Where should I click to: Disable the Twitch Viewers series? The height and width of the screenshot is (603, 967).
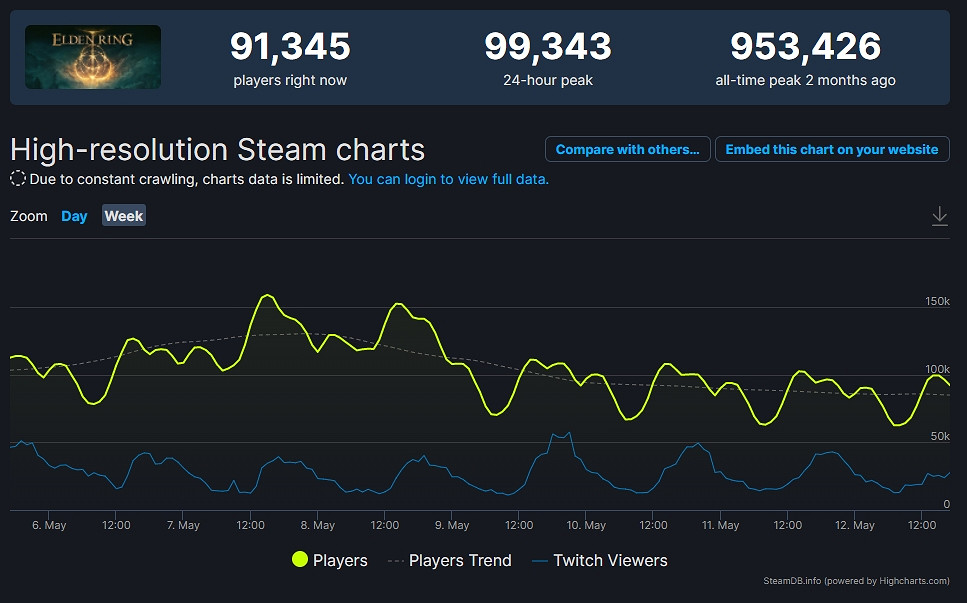click(609, 560)
